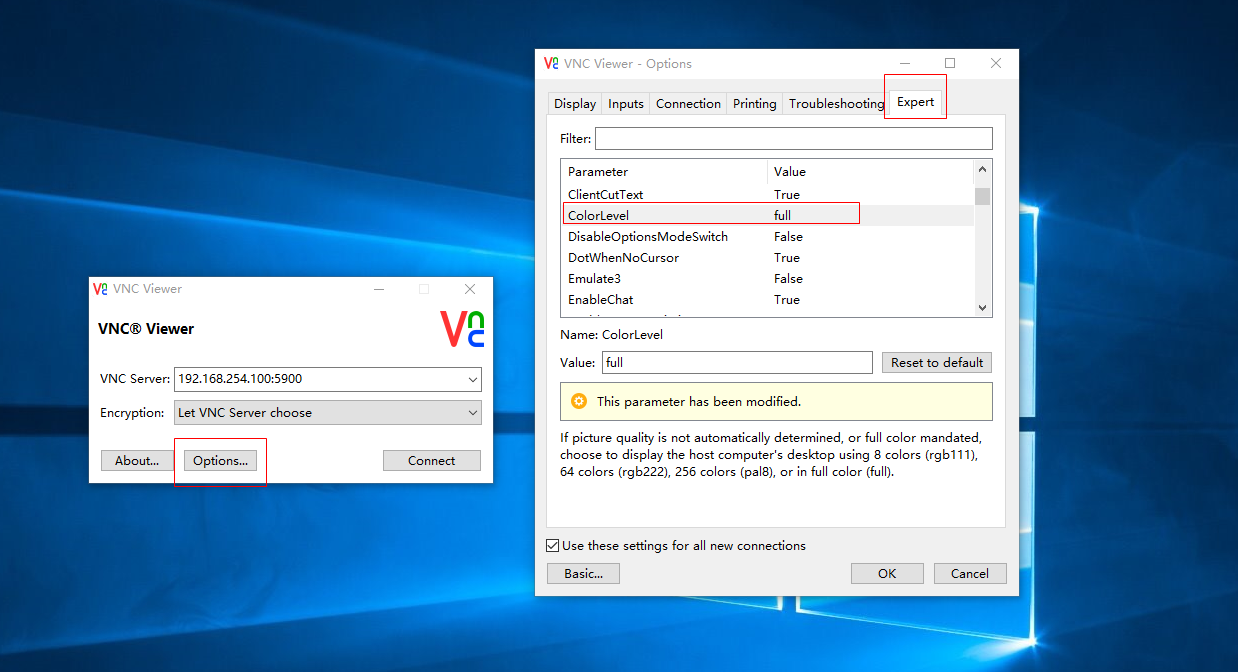1238x672 pixels.
Task: Click the Cancel button in Options
Action: (970, 573)
